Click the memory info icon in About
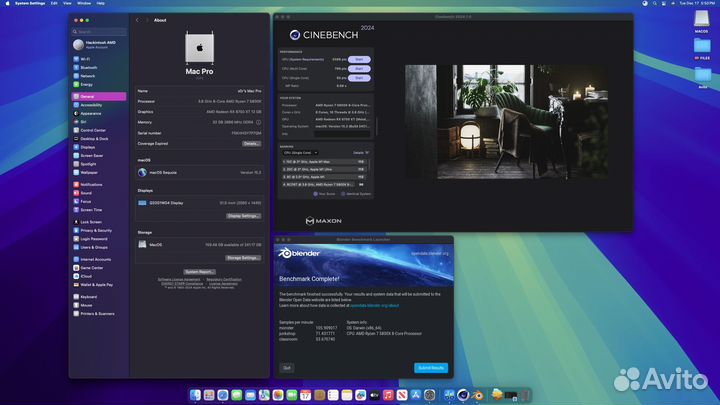 259,123
